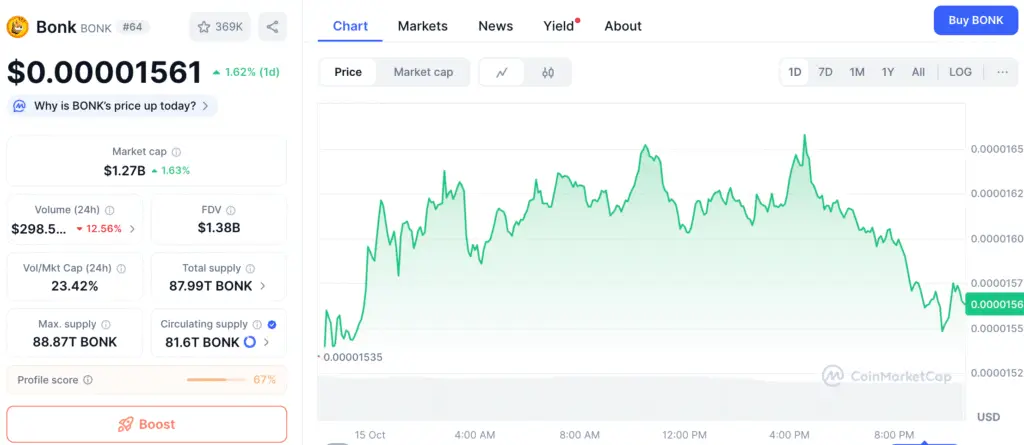Switch to candlestick chart icon

click(548, 72)
